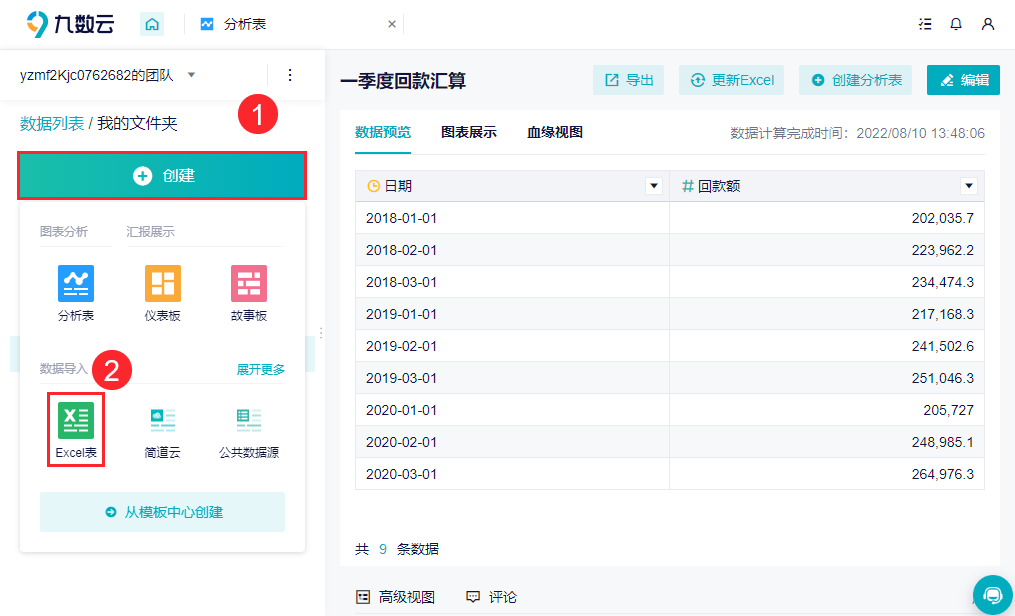
Task: Click the 展开更多 link
Action: [260, 369]
